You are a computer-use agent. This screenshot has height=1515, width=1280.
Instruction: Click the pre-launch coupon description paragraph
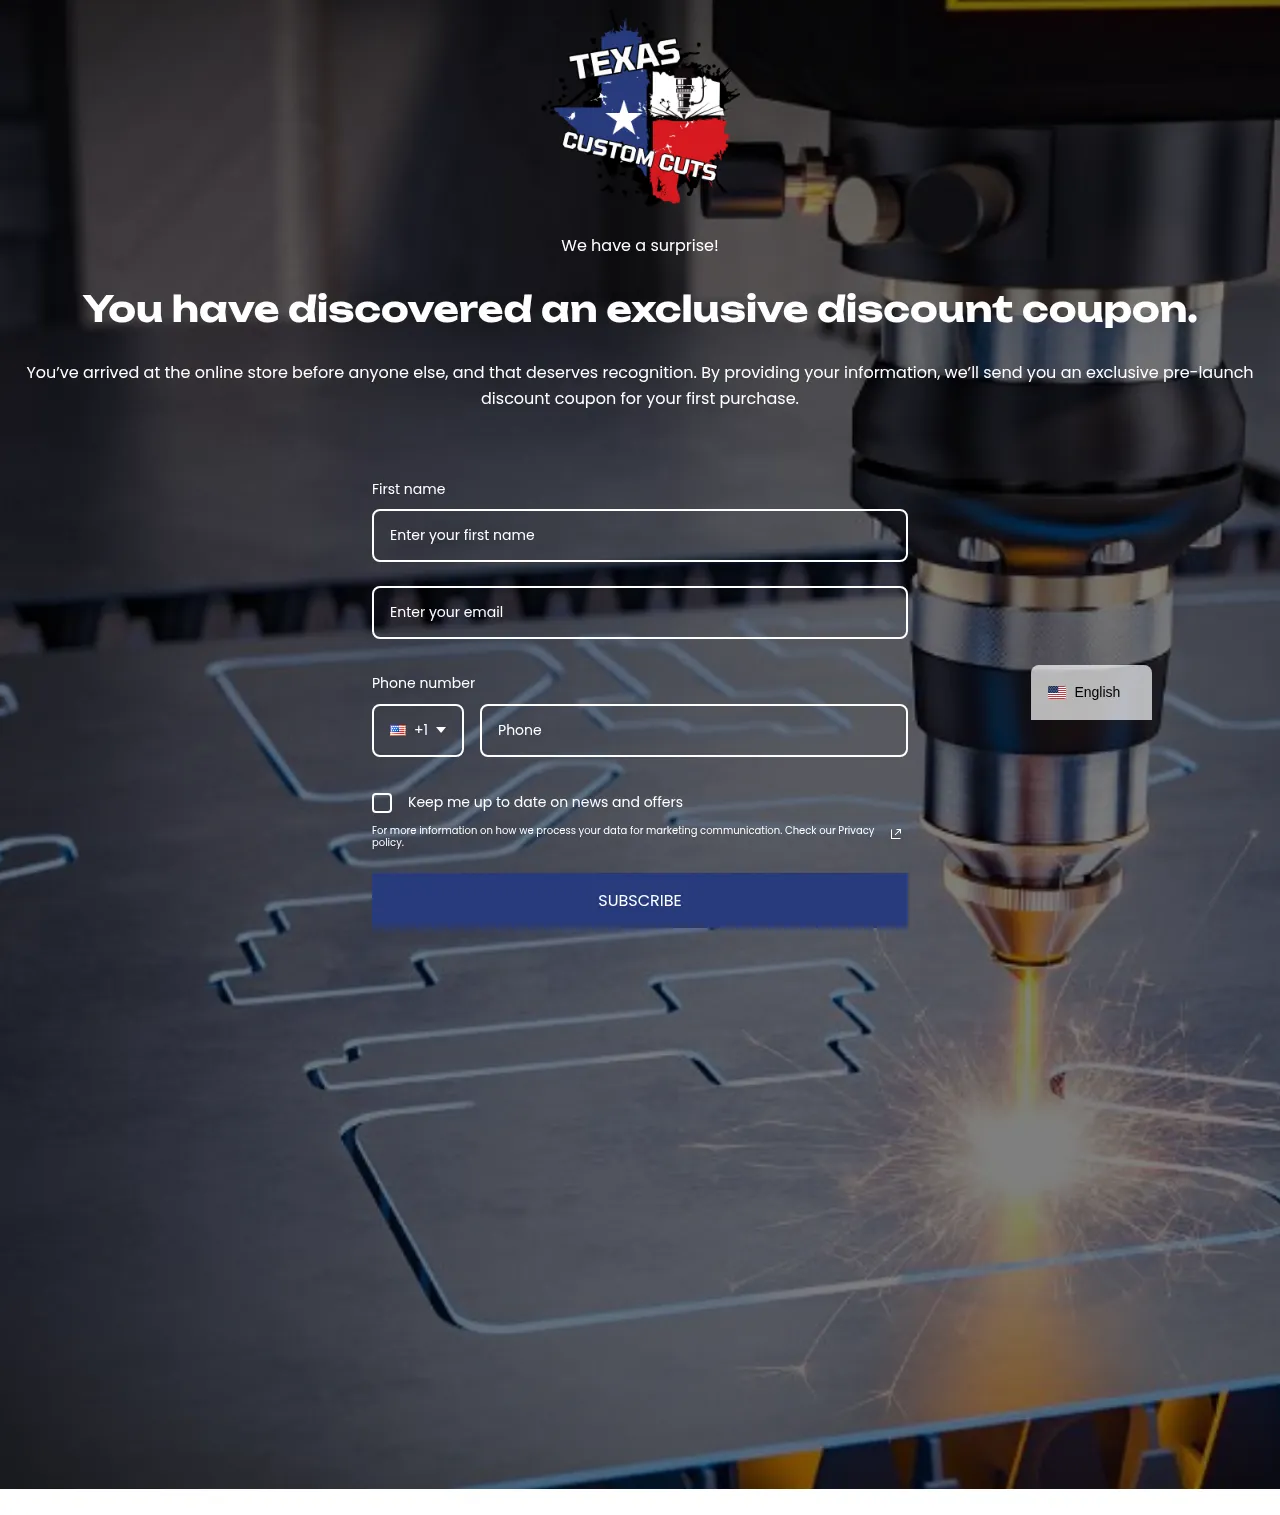tap(640, 385)
